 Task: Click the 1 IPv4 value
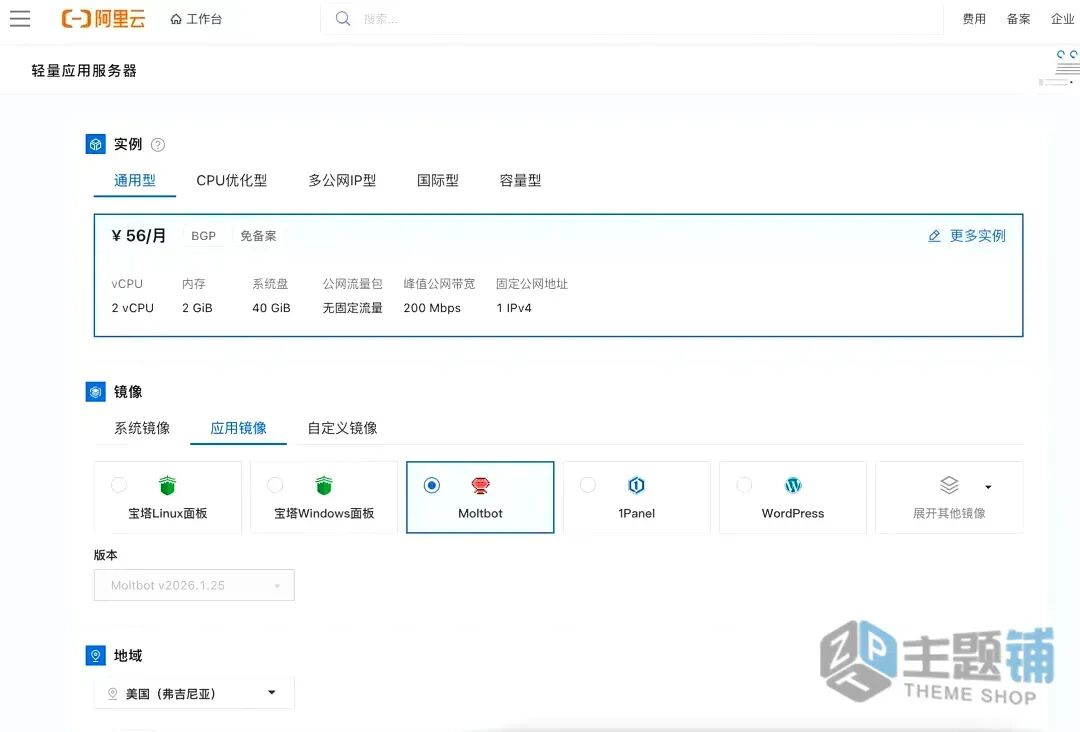click(514, 309)
